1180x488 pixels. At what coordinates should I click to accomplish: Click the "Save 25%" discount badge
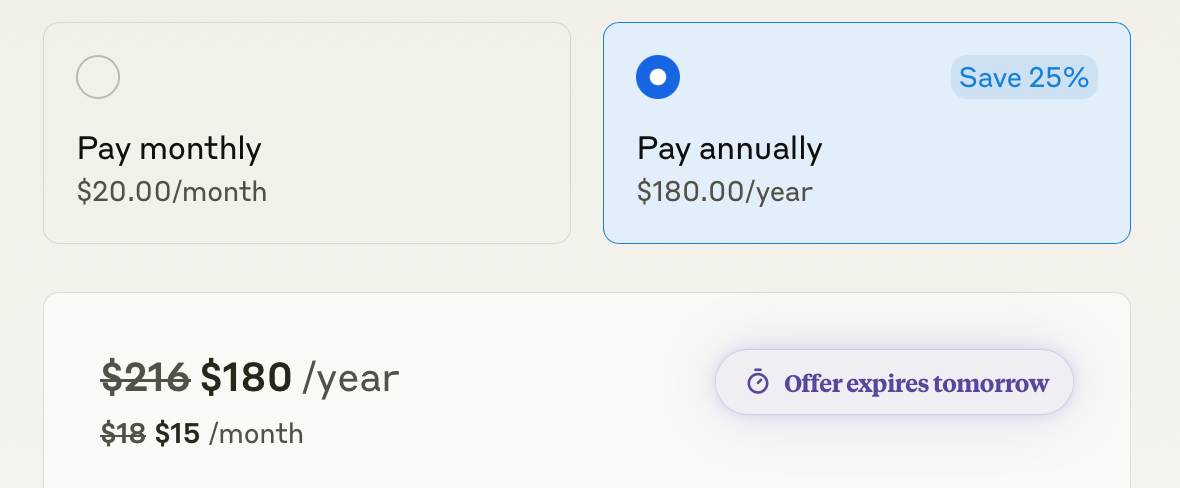click(x=1023, y=78)
